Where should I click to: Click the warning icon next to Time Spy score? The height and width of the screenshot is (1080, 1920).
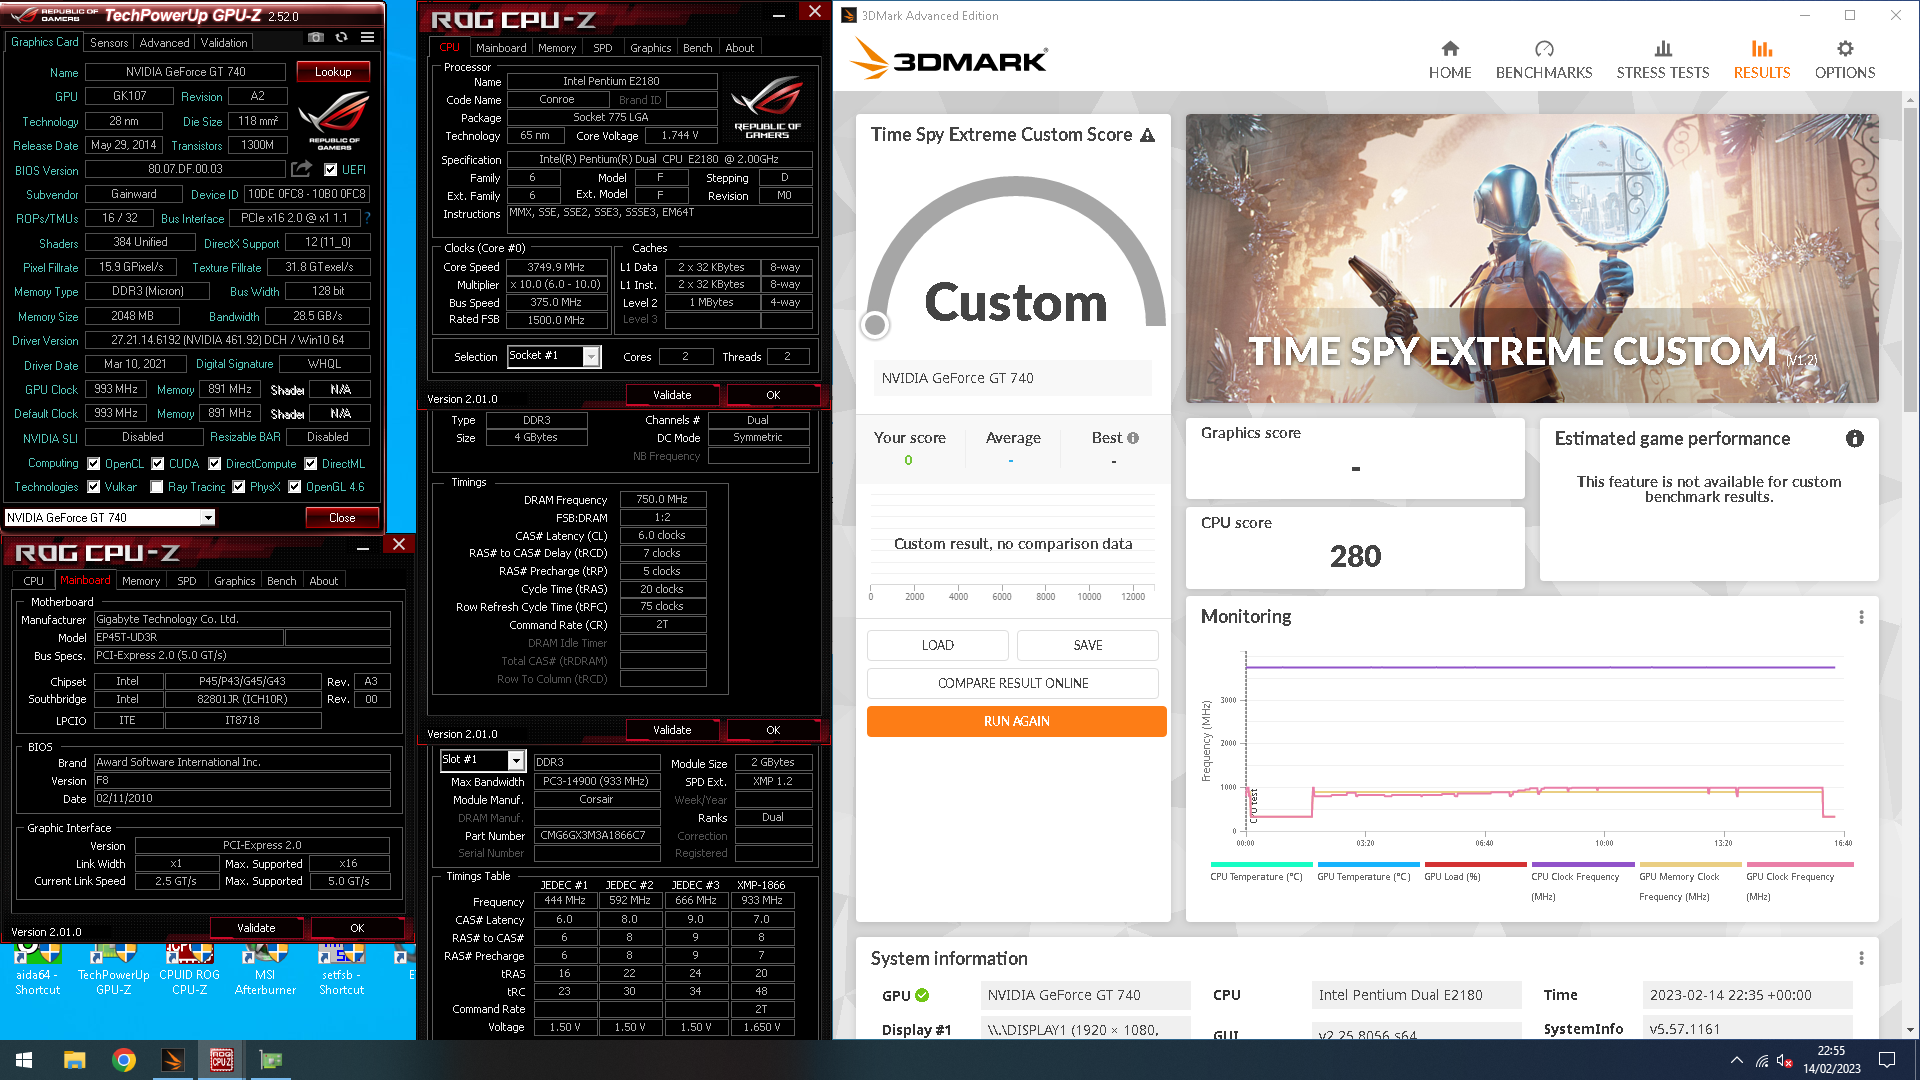coord(1147,135)
